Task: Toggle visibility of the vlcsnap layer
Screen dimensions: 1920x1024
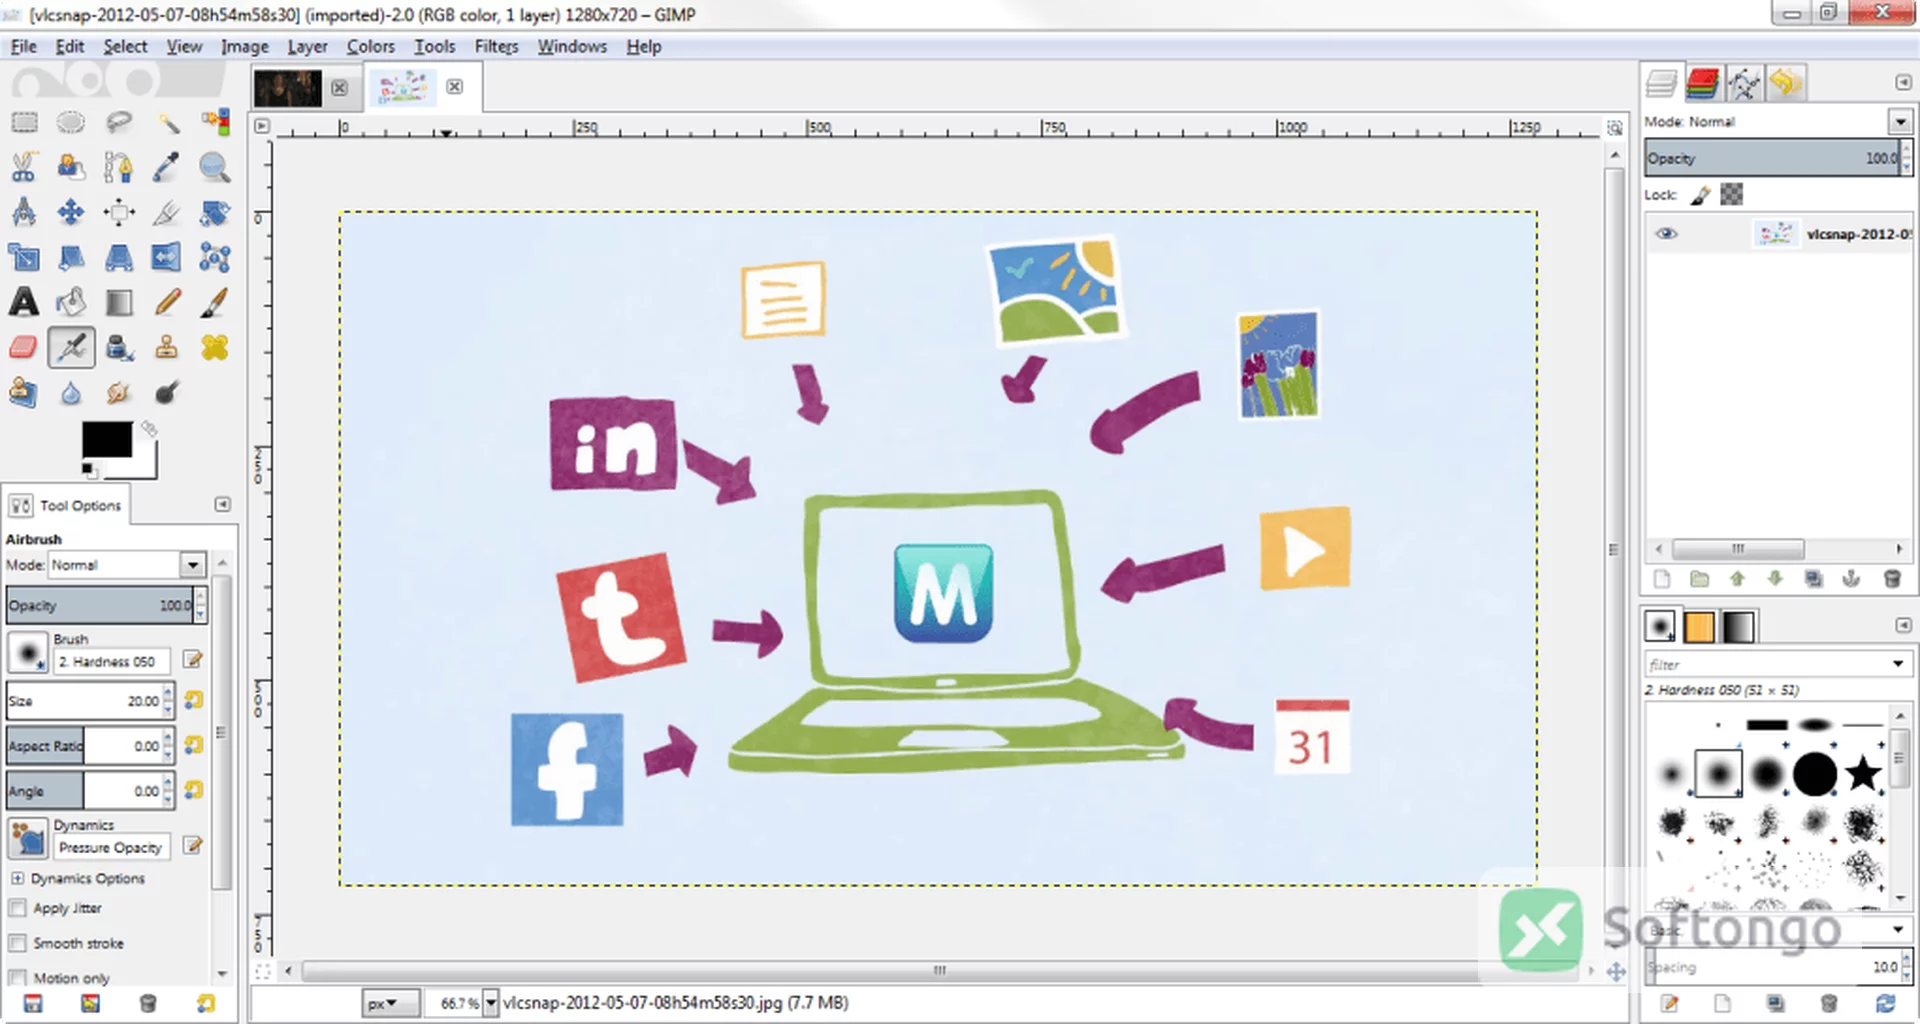Action: point(1666,234)
